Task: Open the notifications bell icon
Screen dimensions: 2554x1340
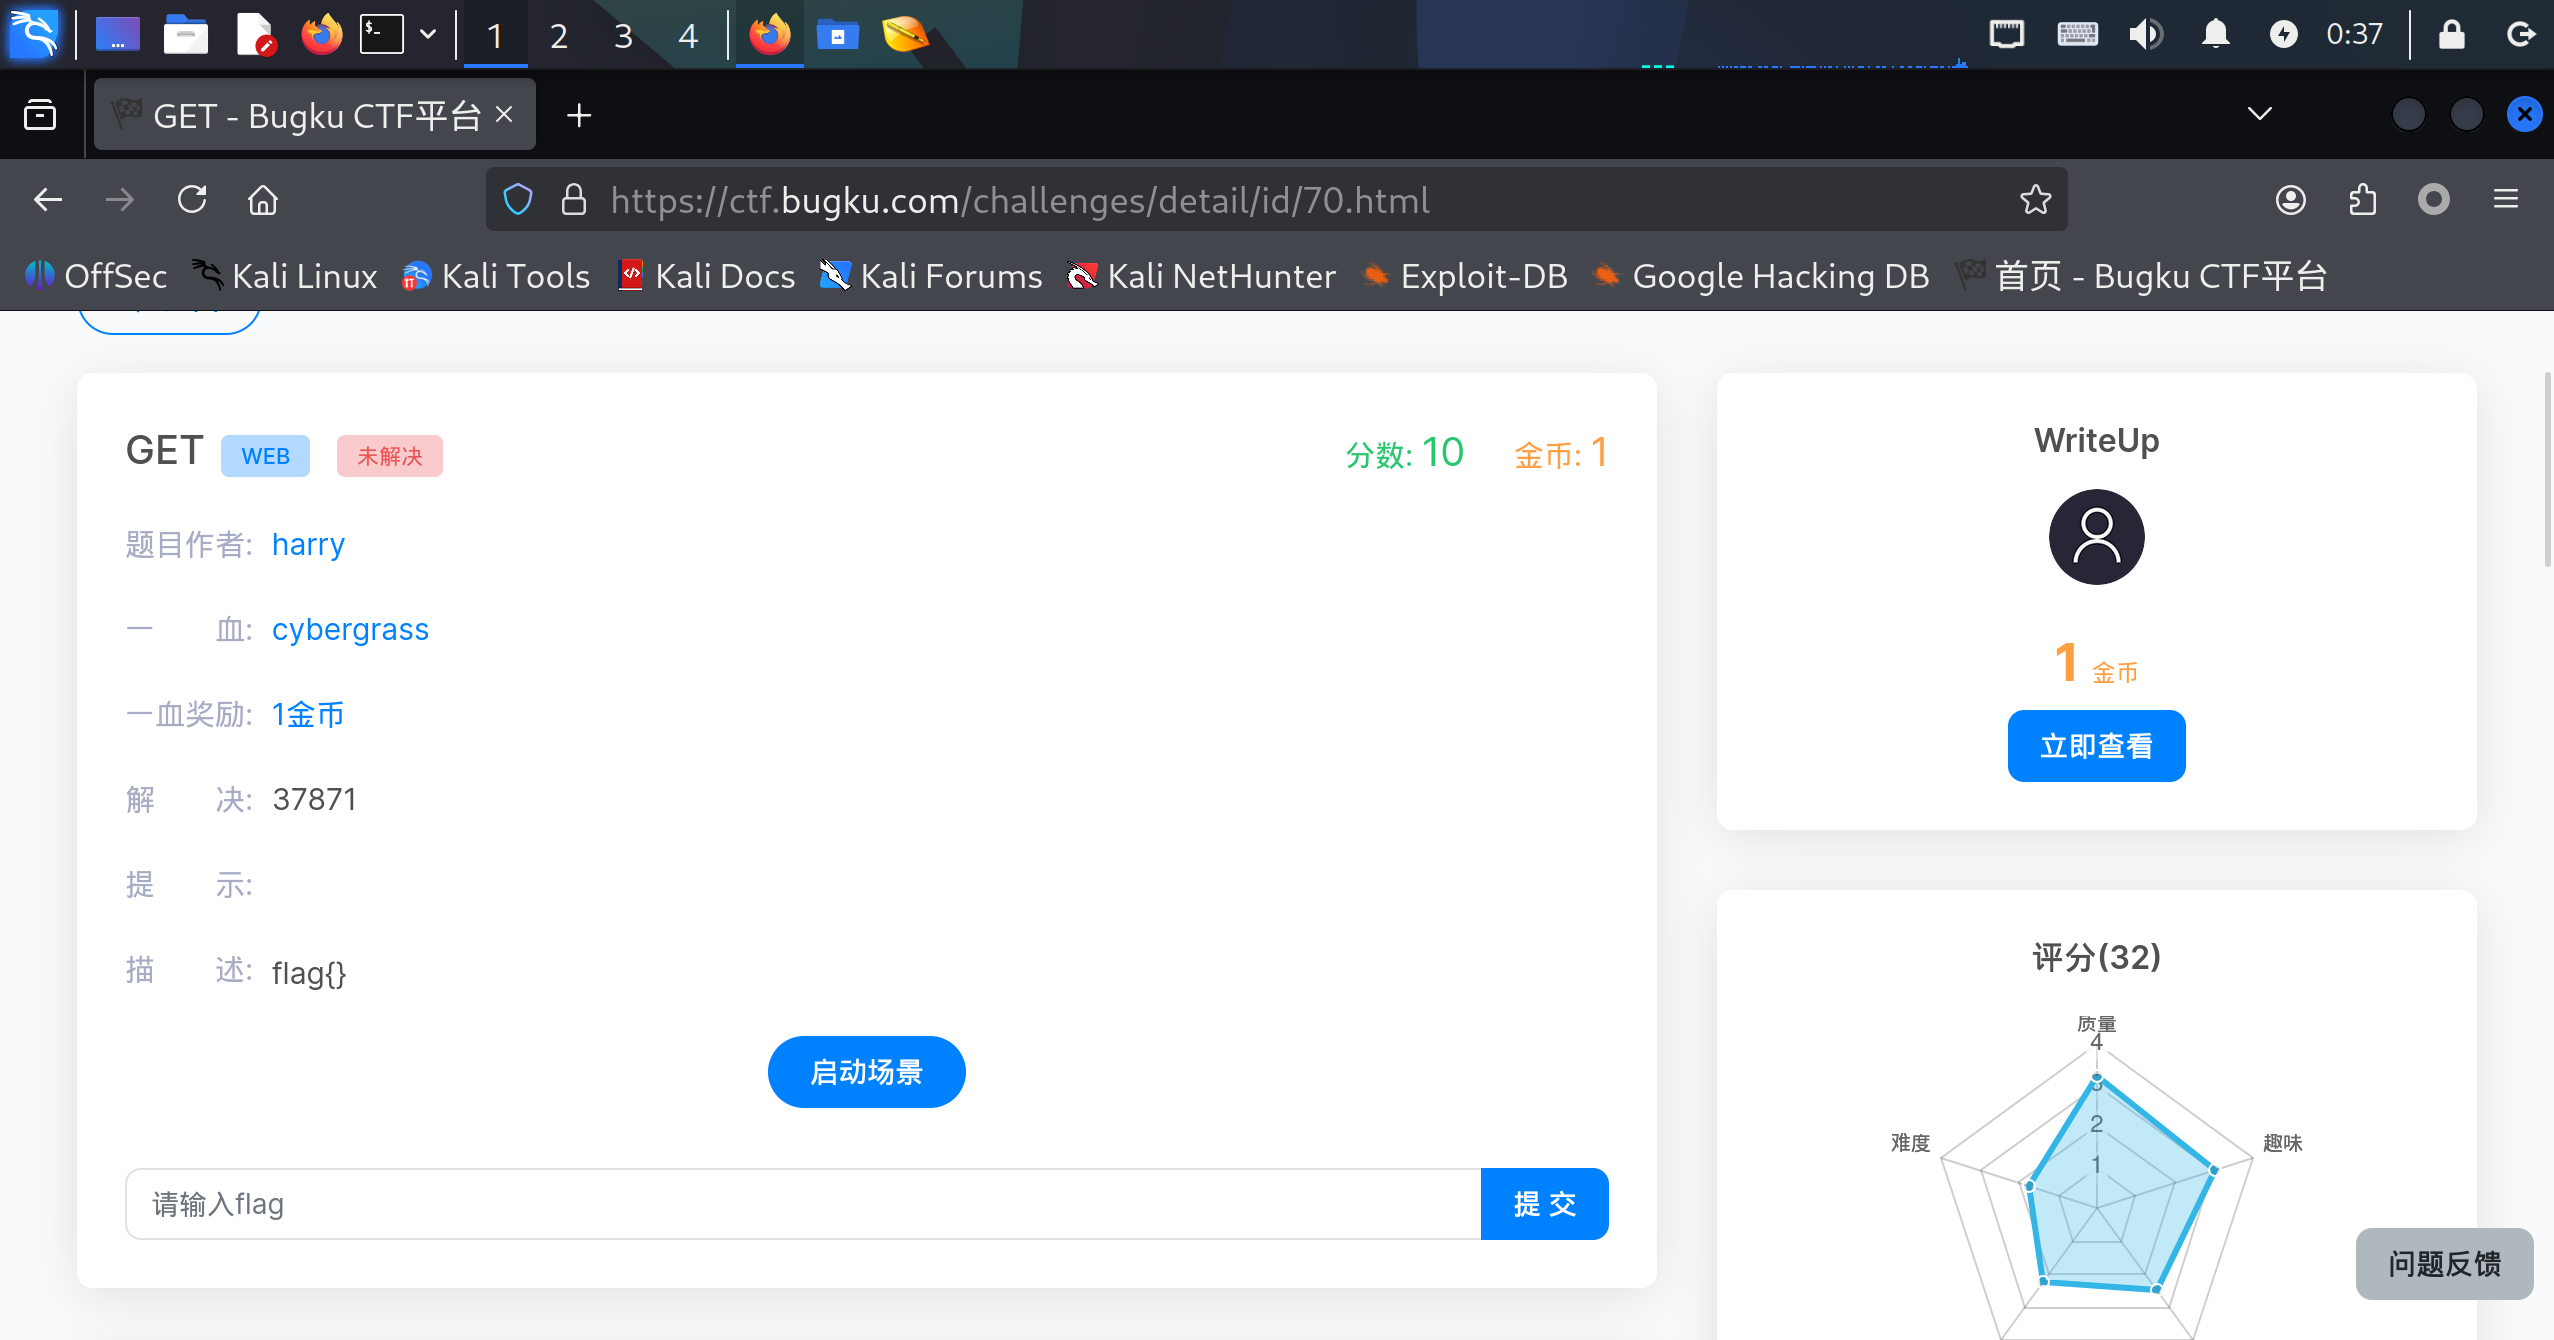Action: tap(2216, 34)
